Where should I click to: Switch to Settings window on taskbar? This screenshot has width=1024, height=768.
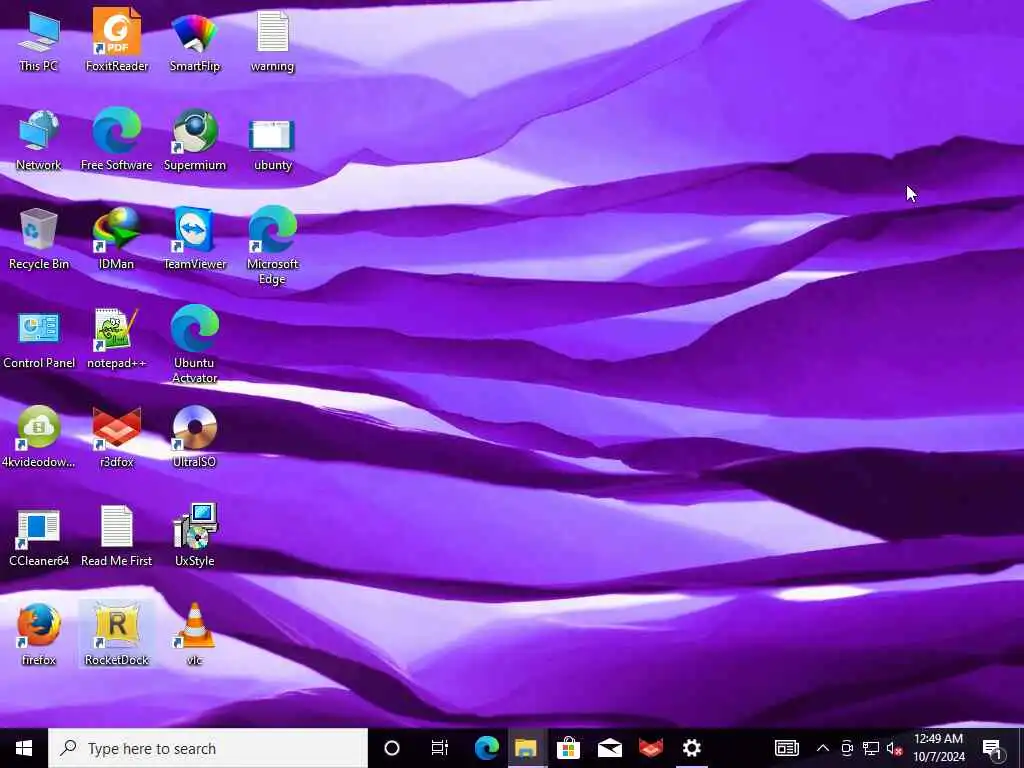[692, 748]
